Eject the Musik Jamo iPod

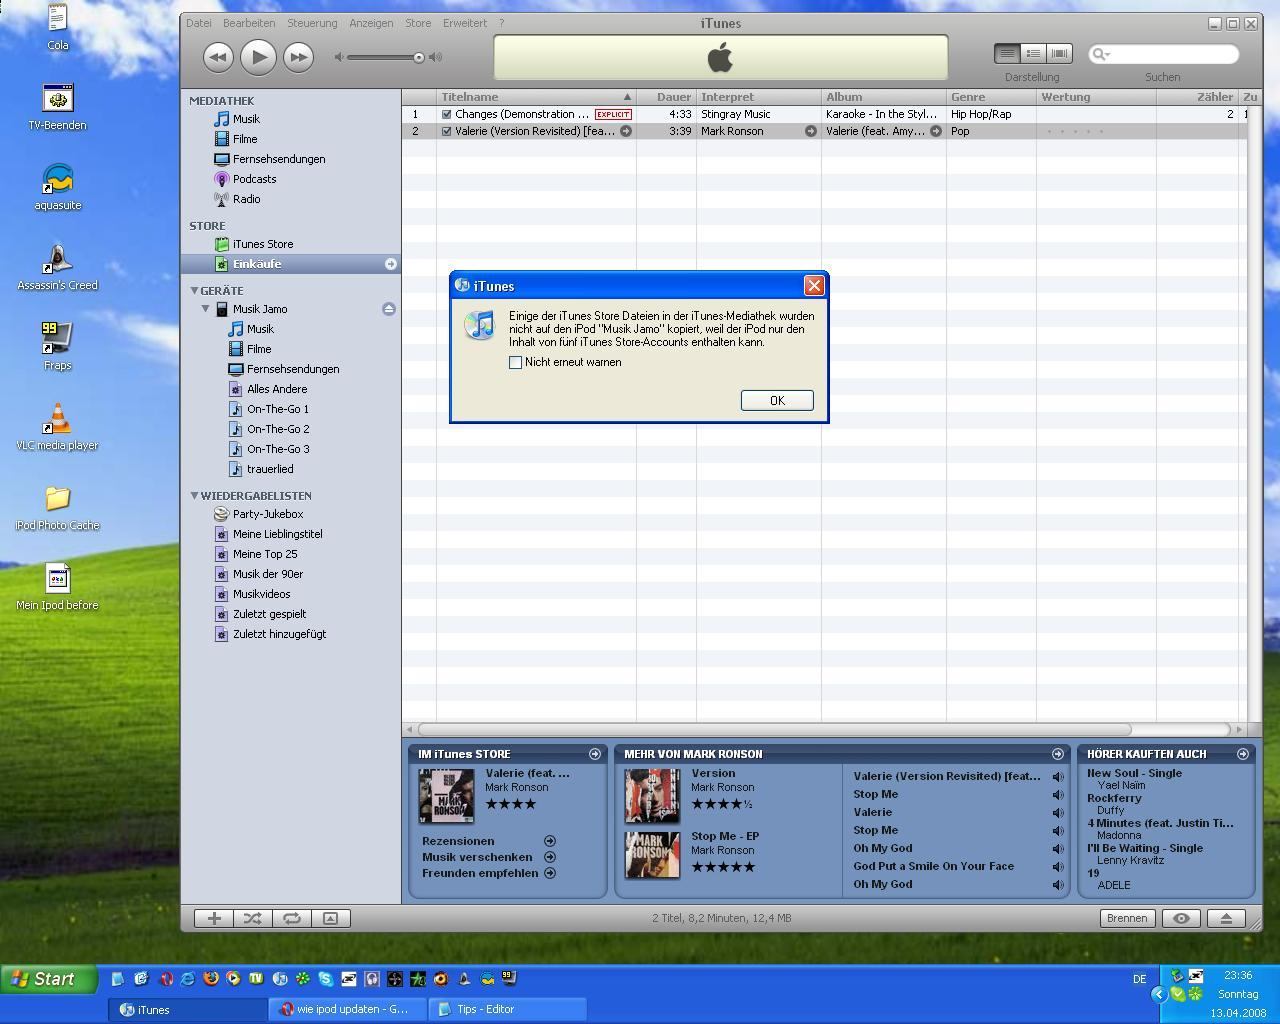point(389,309)
